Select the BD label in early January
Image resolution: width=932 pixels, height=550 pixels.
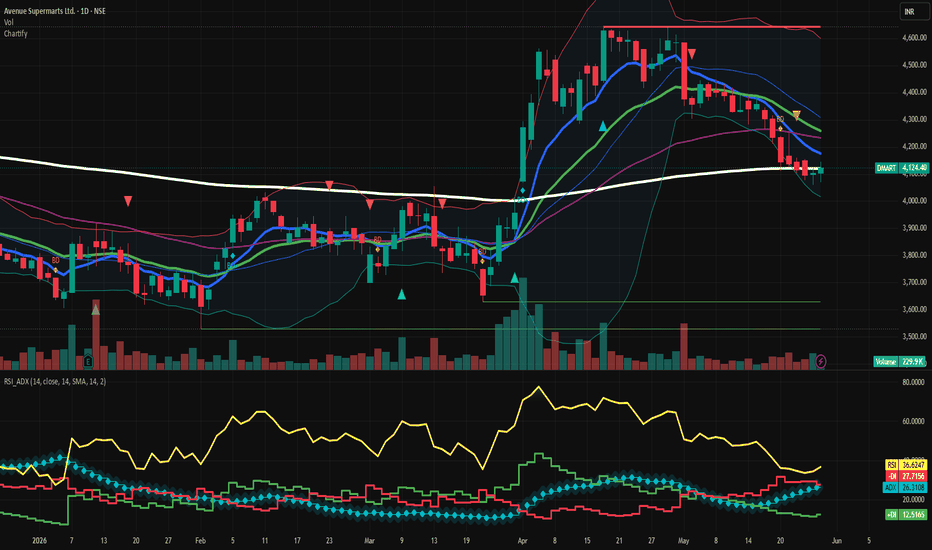tap(55, 260)
